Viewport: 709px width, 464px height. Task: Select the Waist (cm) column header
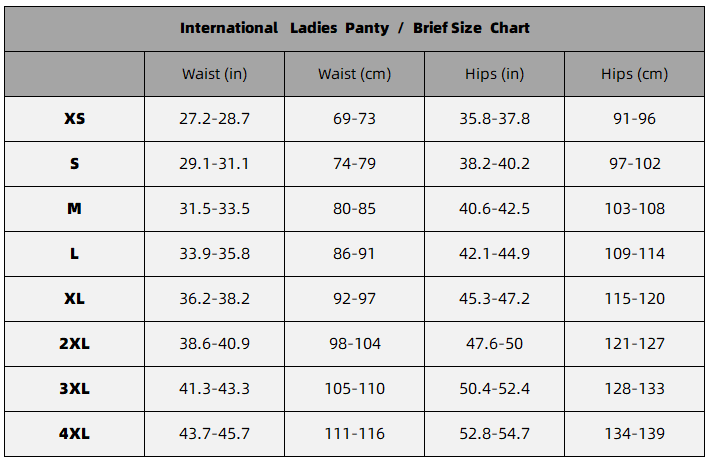(354, 74)
